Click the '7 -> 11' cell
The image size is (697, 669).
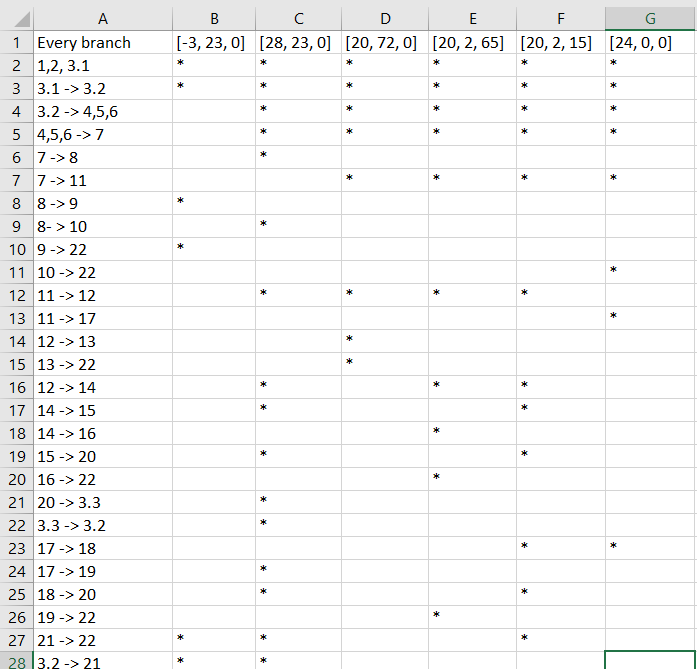coord(103,180)
